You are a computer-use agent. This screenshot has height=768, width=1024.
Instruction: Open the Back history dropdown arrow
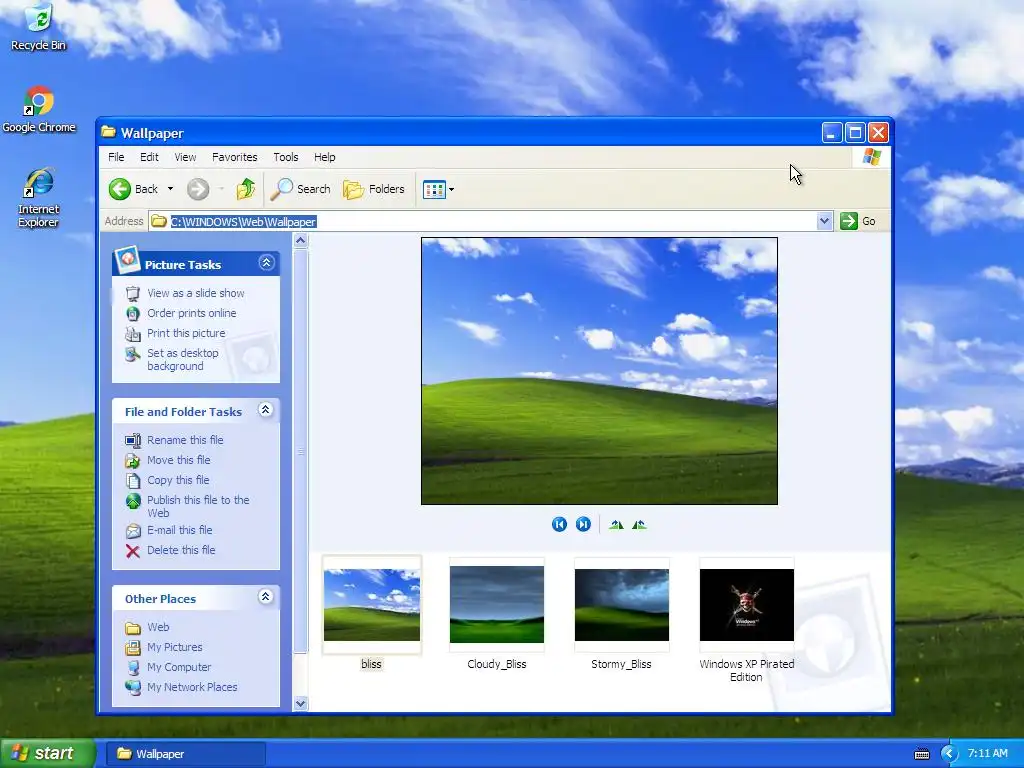click(170, 189)
